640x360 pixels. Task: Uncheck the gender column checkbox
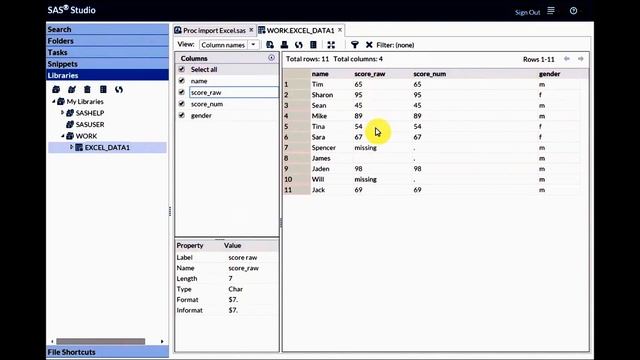182,115
